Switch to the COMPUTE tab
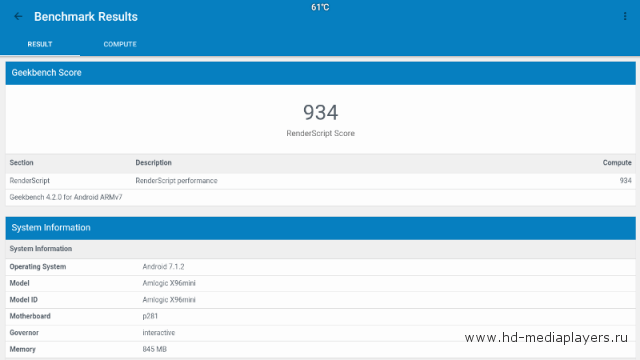 (x=120, y=44)
